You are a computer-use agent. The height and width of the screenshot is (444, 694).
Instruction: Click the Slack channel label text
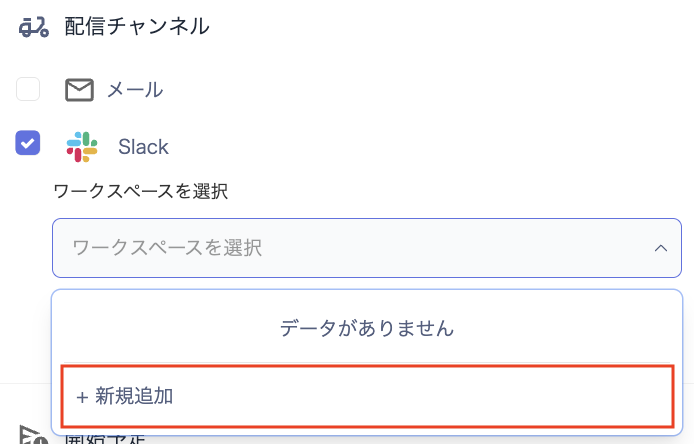143,147
